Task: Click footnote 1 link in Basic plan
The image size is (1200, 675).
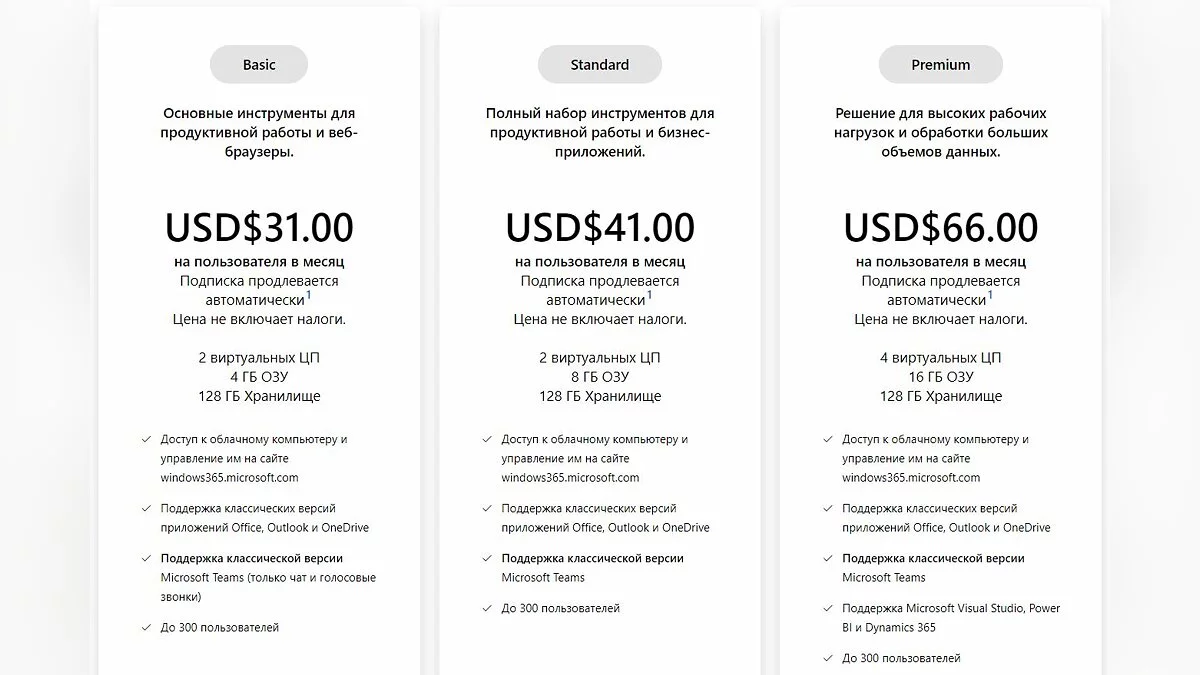Action: (x=309, y=295)
